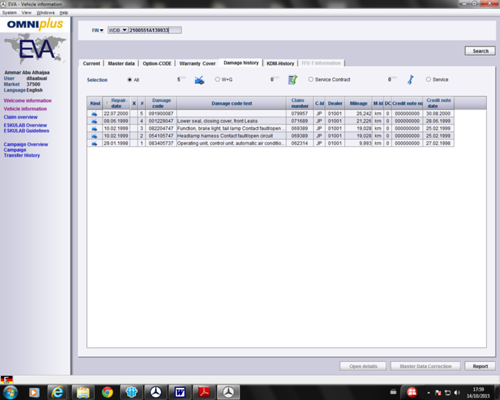Select the Service Contract radio button
Image resolution: width=500 pixels, height=400 pixels.
tap(311, 79)
